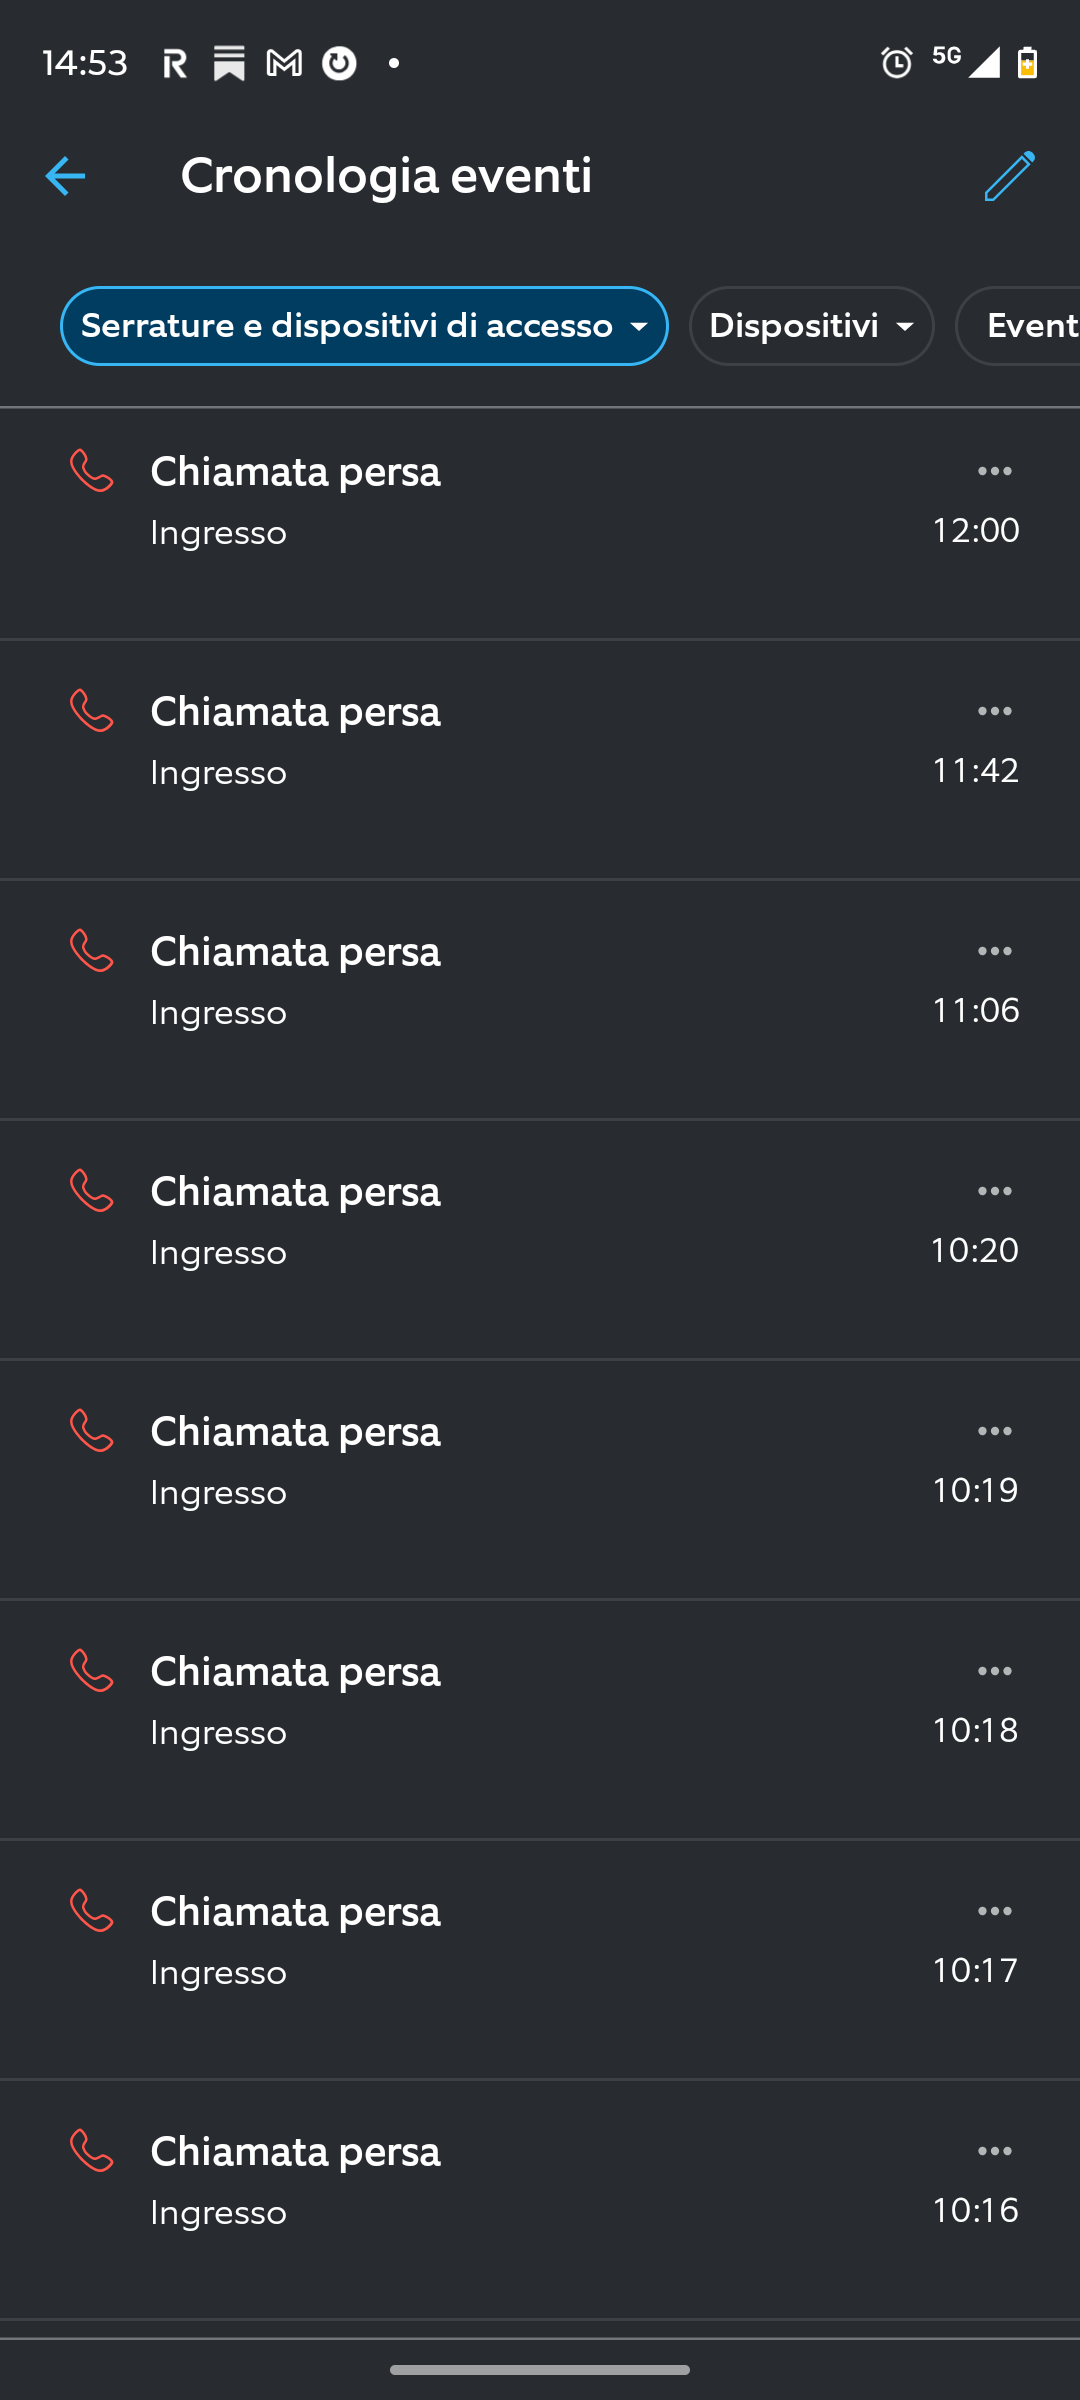Screen dimensions: 1080x2400
Task: Open three-dot menu for 11:06 event
Action: [x=994, y=951]
